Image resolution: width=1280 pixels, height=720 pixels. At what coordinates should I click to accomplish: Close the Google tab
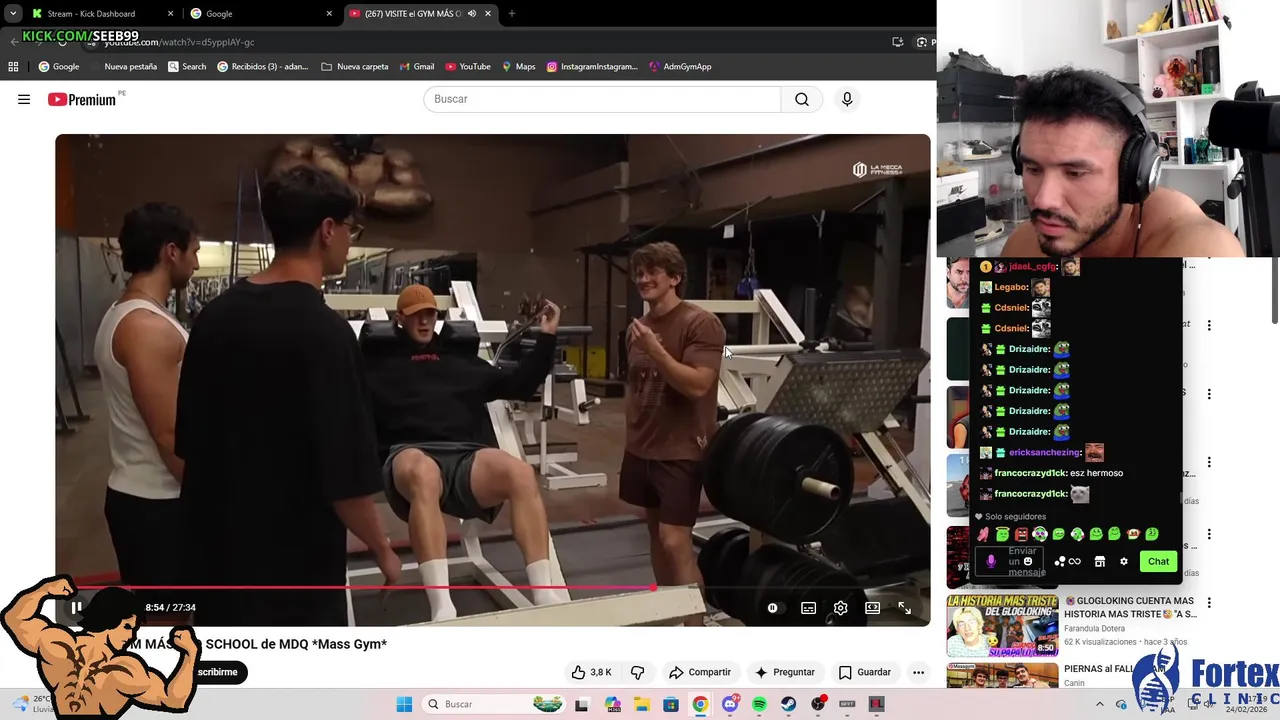tap(329, 14)
